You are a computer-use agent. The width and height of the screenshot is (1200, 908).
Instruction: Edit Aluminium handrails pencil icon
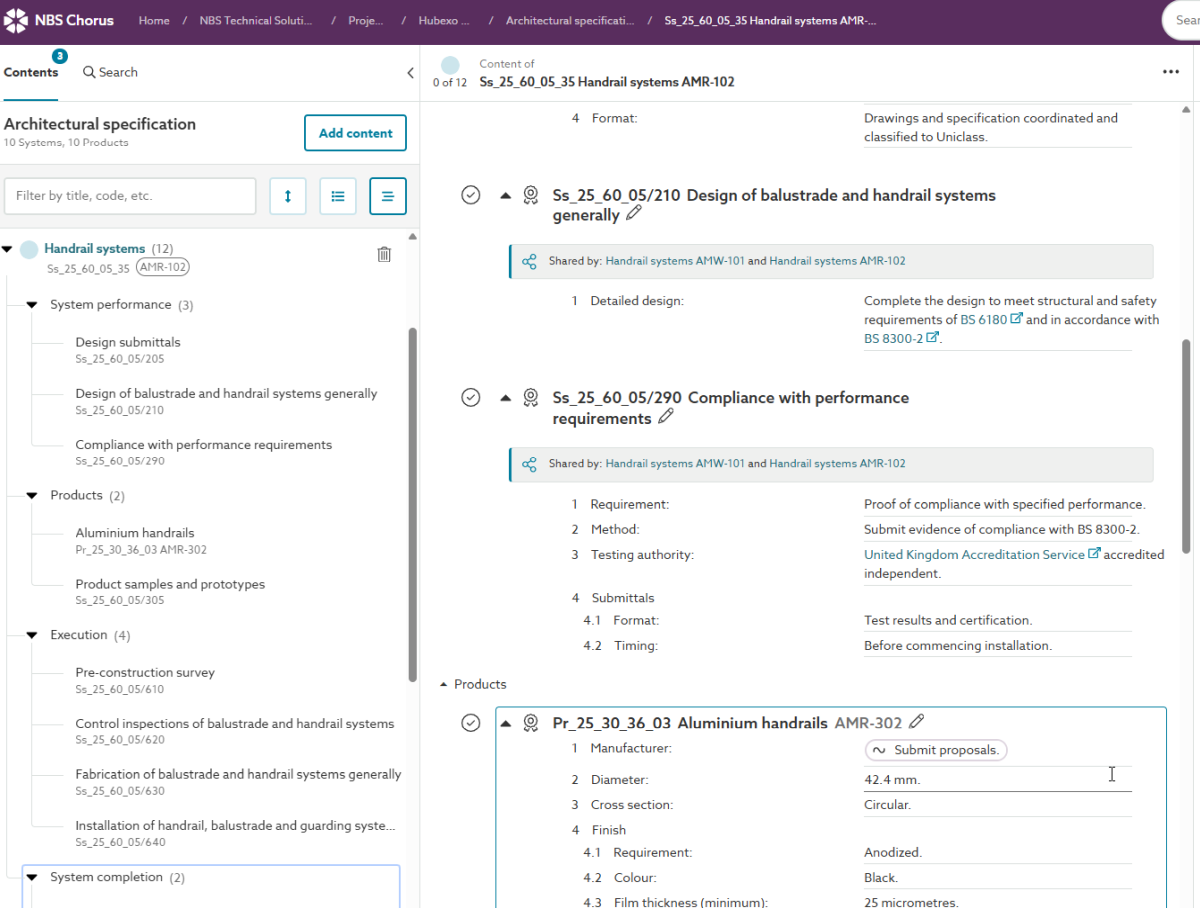point(917,722)
